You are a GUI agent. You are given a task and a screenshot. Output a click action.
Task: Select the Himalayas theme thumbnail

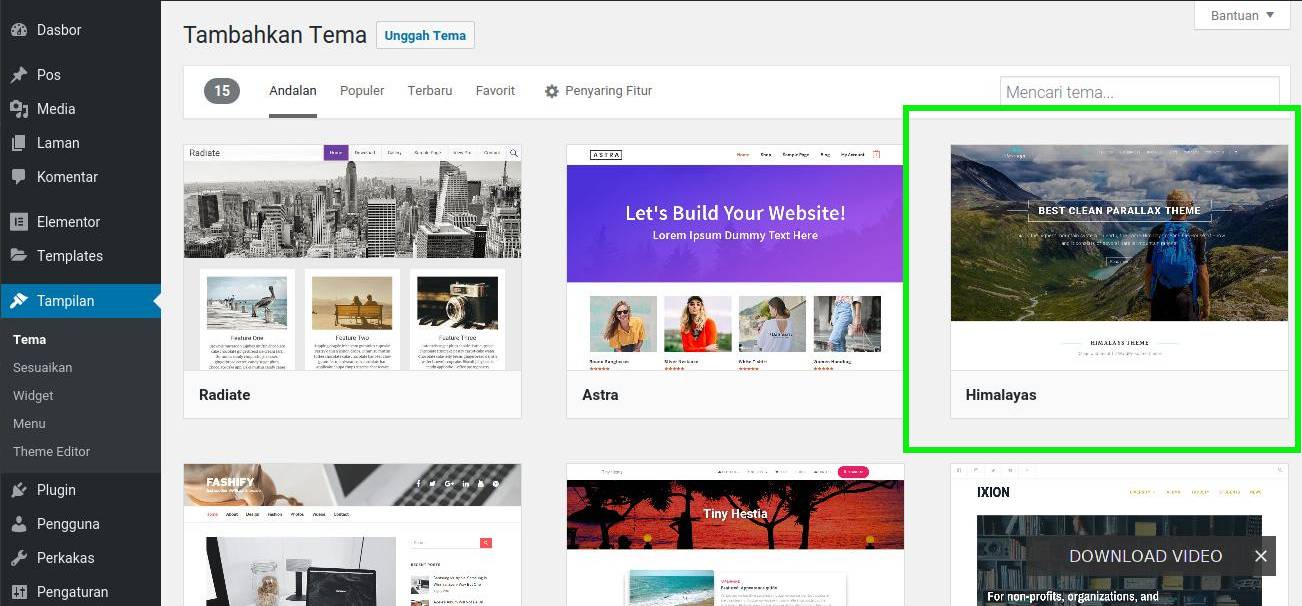[1119, 257]
